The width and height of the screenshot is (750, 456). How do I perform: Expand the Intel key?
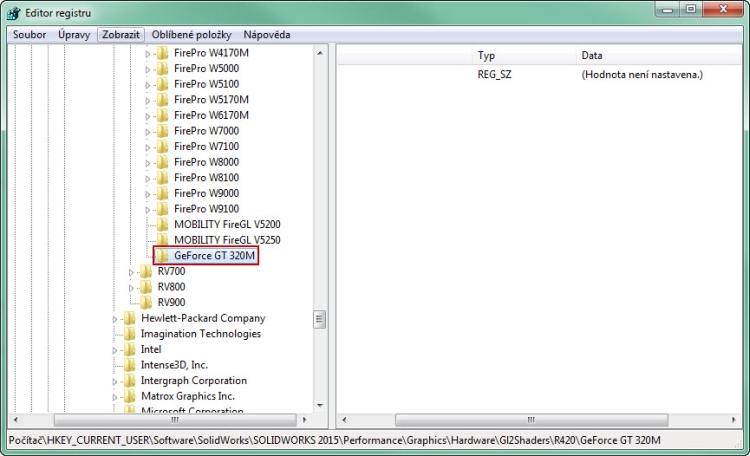point(115,350)
